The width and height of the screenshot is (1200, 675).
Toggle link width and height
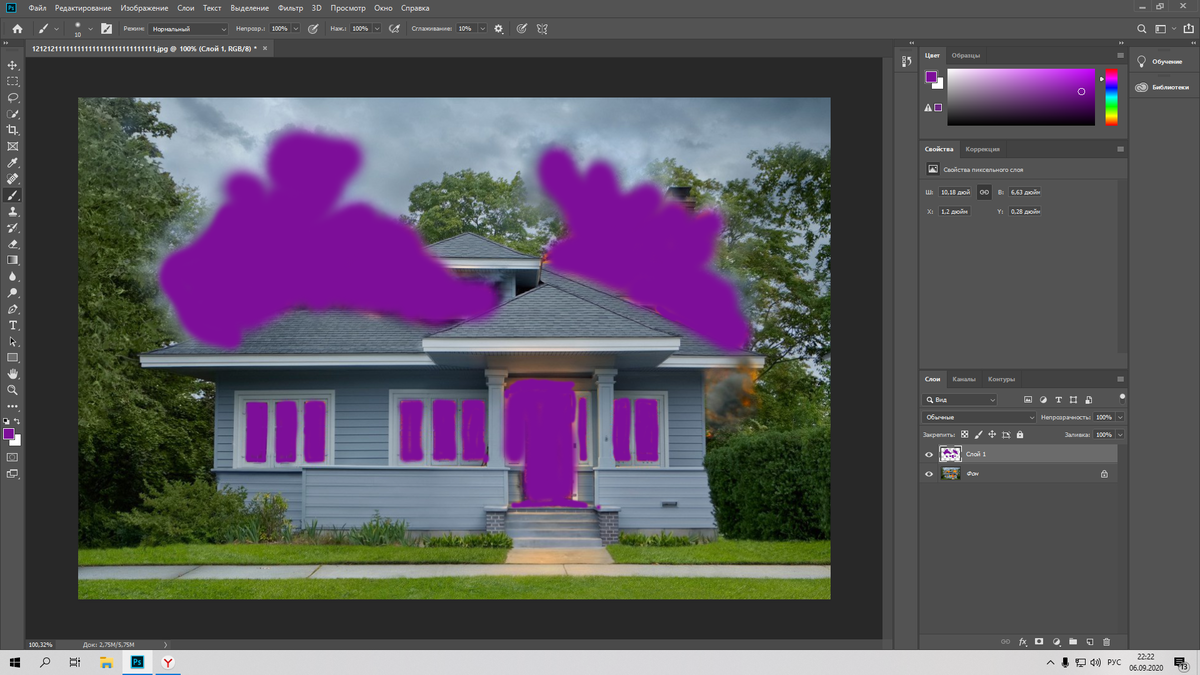pyautogui.click(x=984, y=192)
